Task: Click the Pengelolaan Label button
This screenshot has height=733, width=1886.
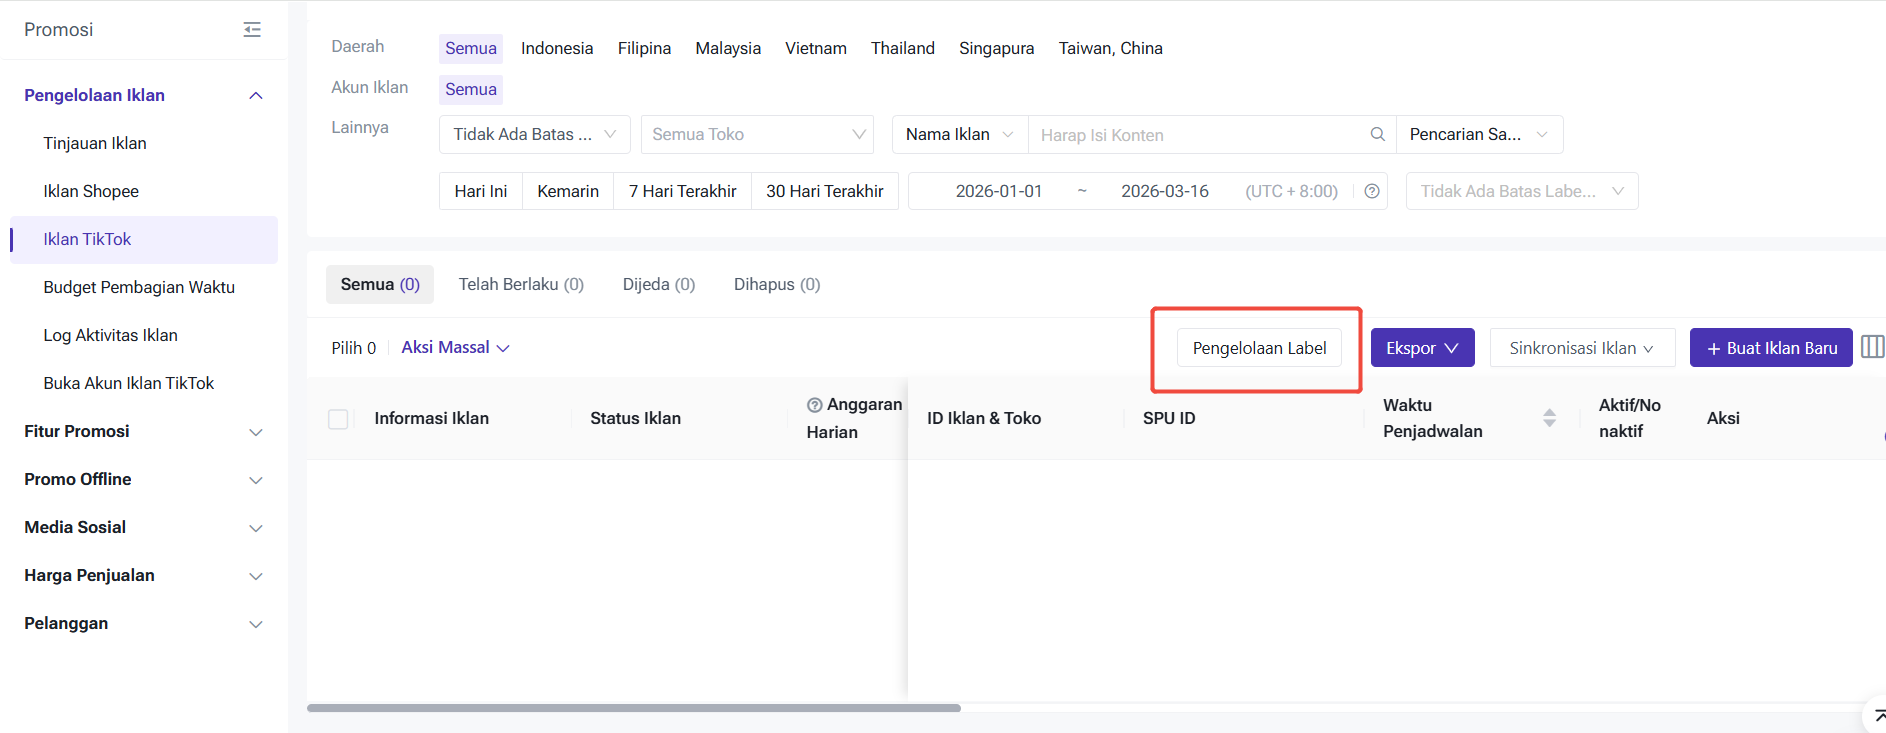Action: [x=1258, y=348]
